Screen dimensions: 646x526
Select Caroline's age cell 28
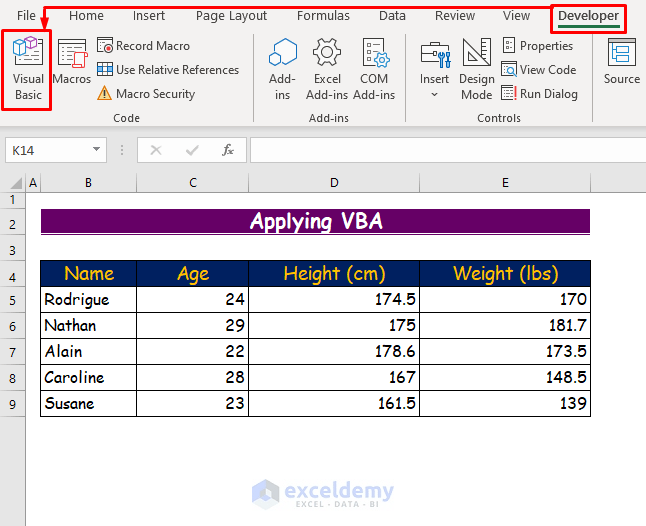point(192,377)
